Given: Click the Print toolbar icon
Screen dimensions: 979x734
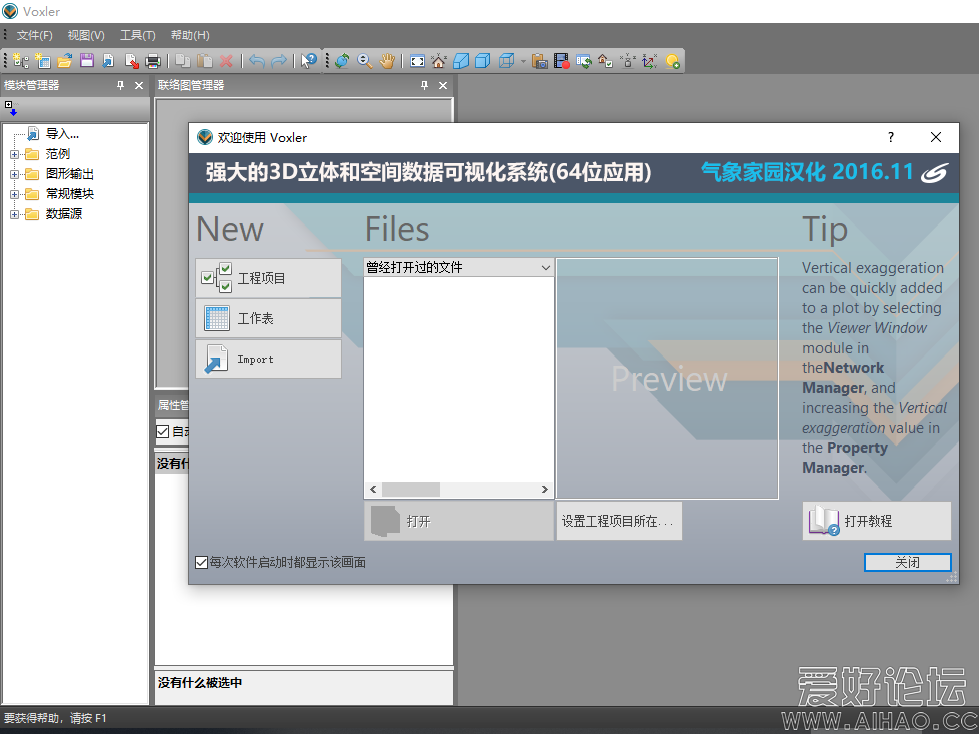Looking at the screenshot, I should [153, 61].
